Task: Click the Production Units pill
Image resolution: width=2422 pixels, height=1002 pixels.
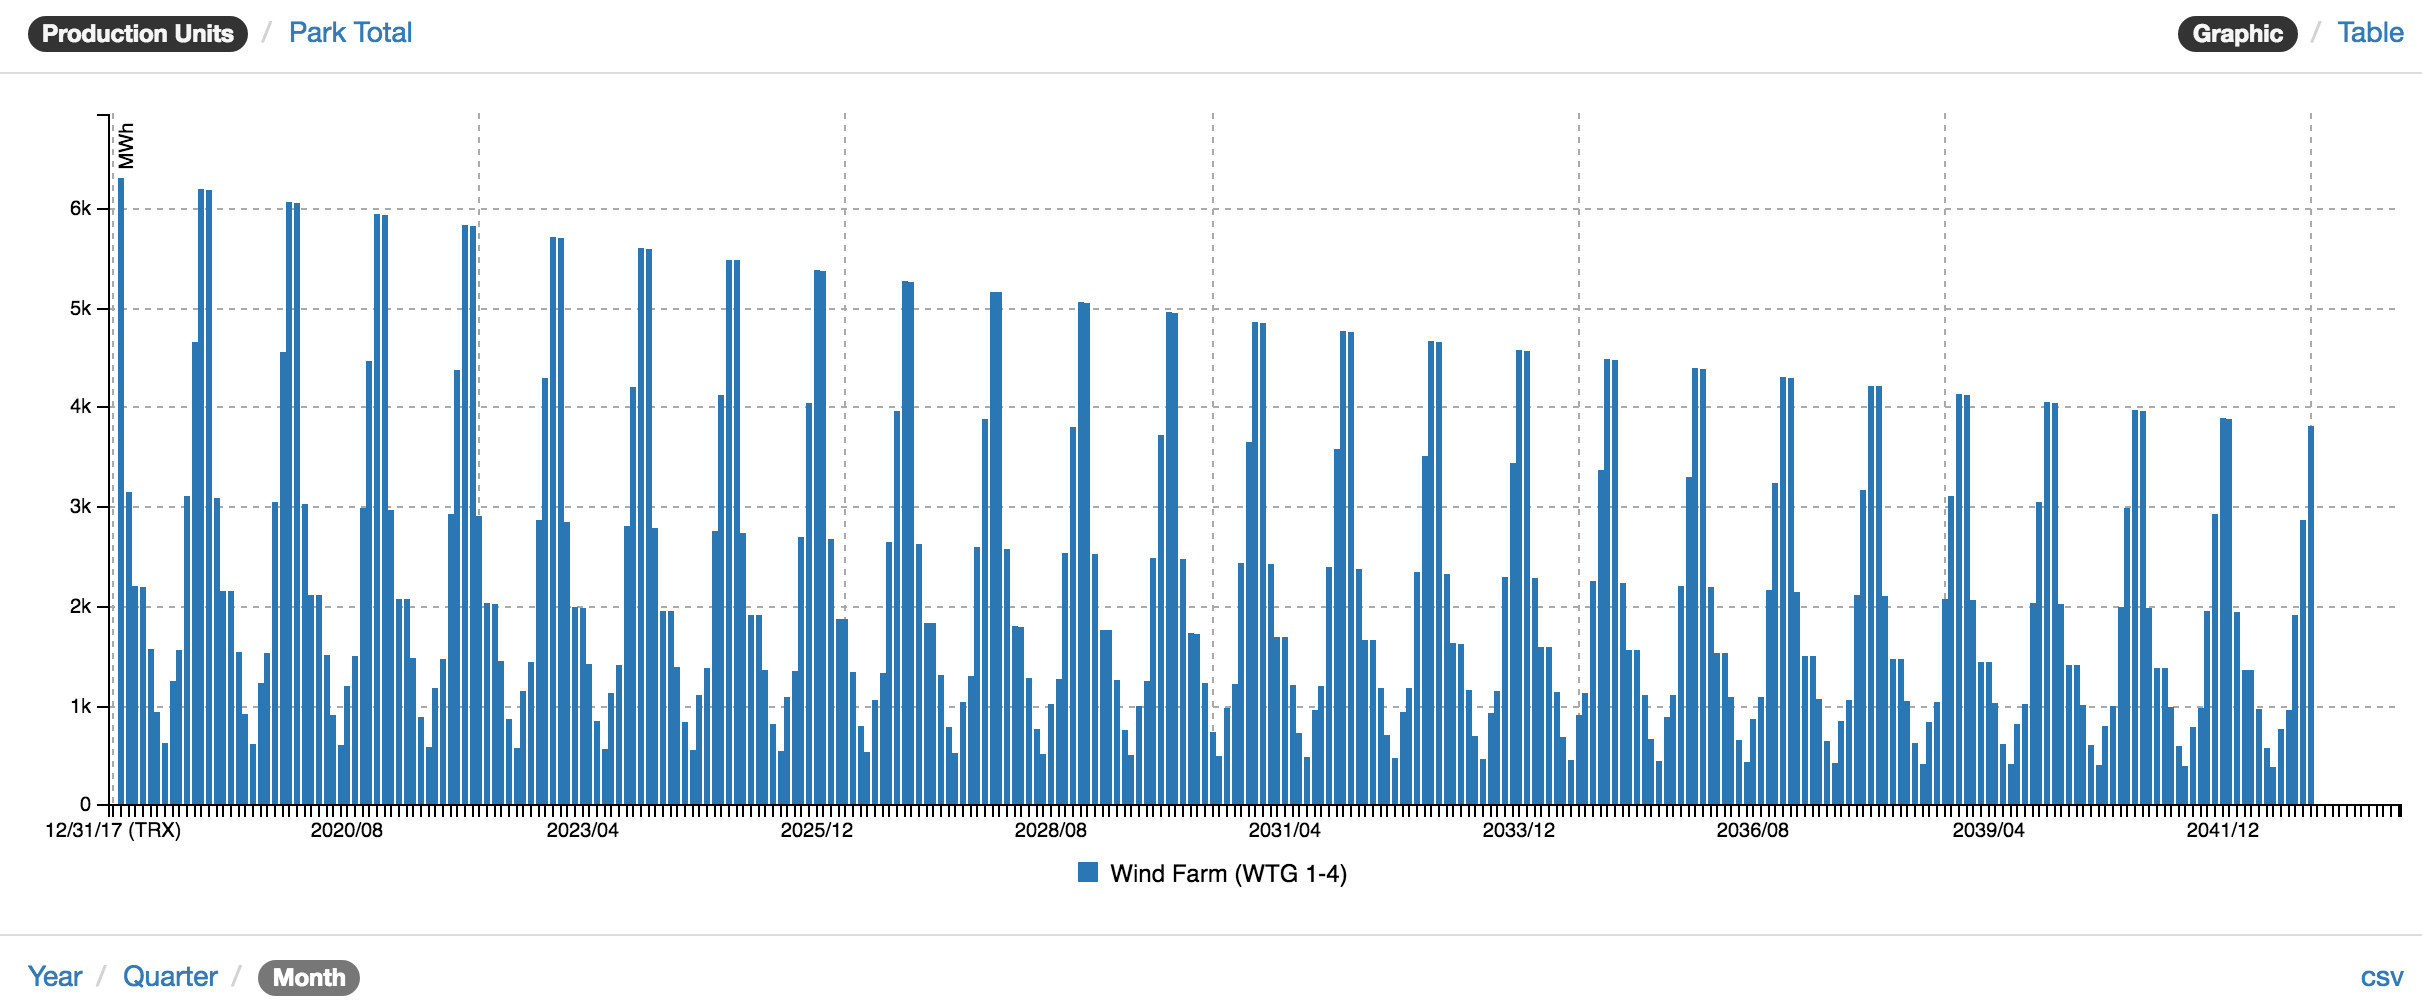Action: [x=137, y=32]
